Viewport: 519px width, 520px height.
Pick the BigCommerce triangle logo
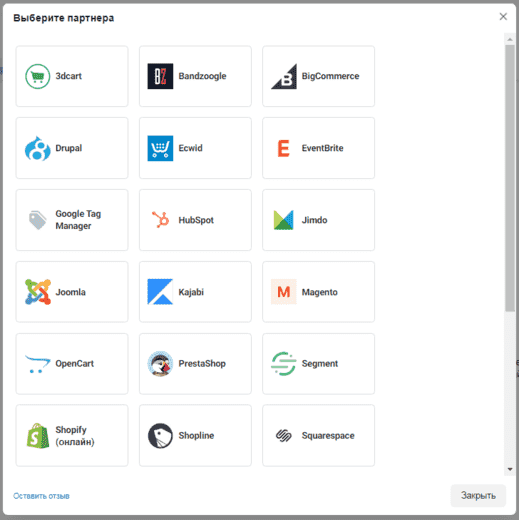pos(284,76)
